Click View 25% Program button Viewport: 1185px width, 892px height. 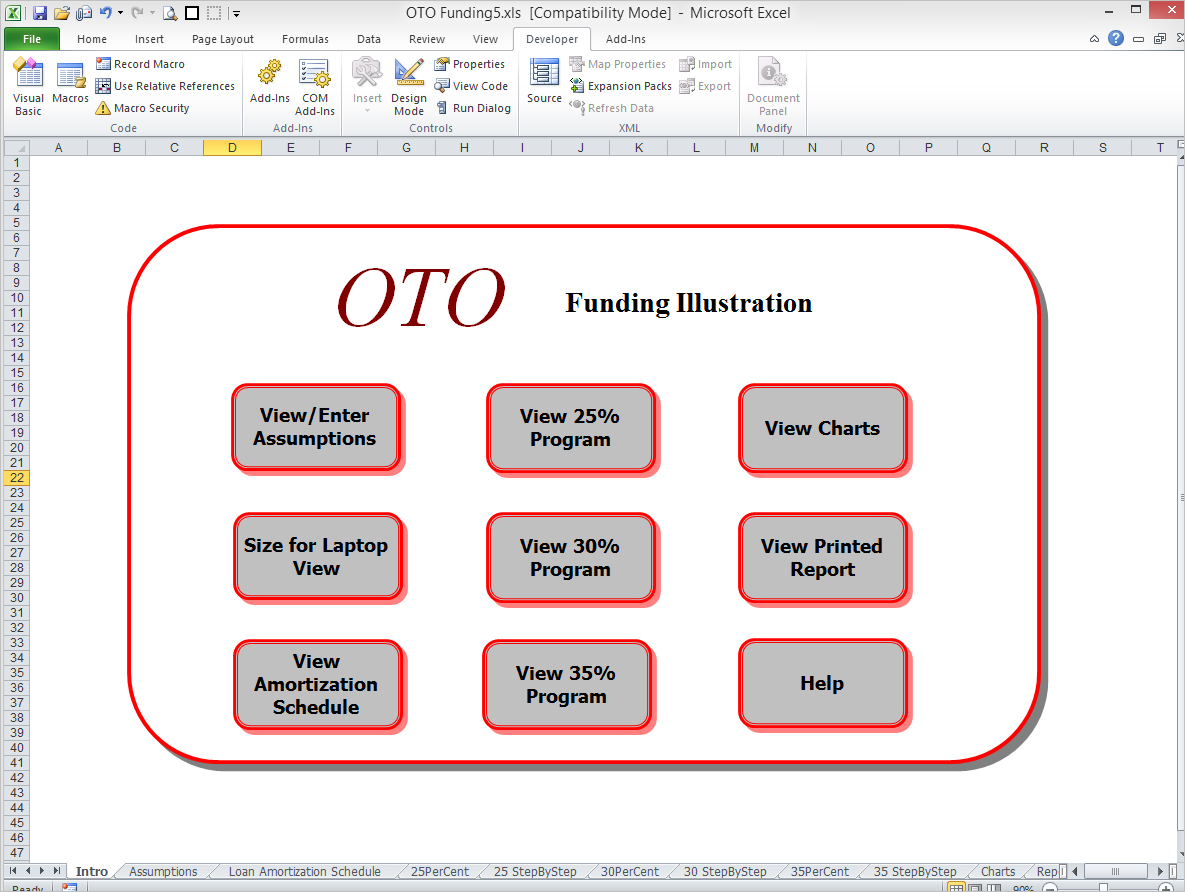[x=571, y=428]
